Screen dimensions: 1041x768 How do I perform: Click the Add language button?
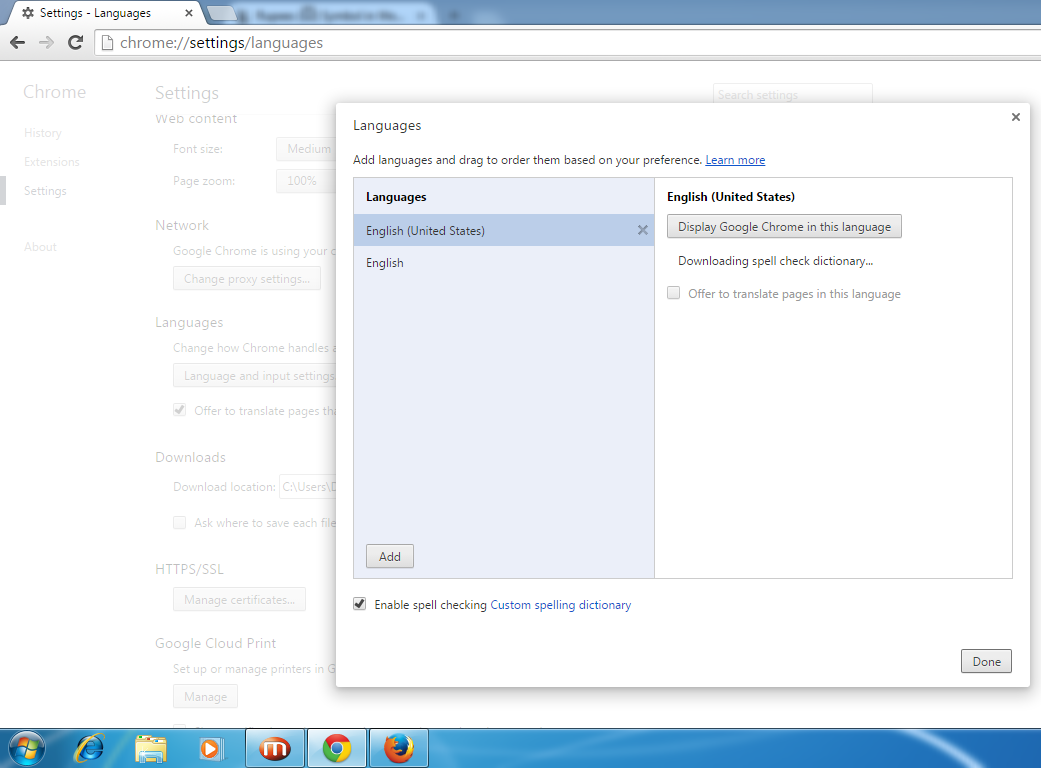[390, 556]
